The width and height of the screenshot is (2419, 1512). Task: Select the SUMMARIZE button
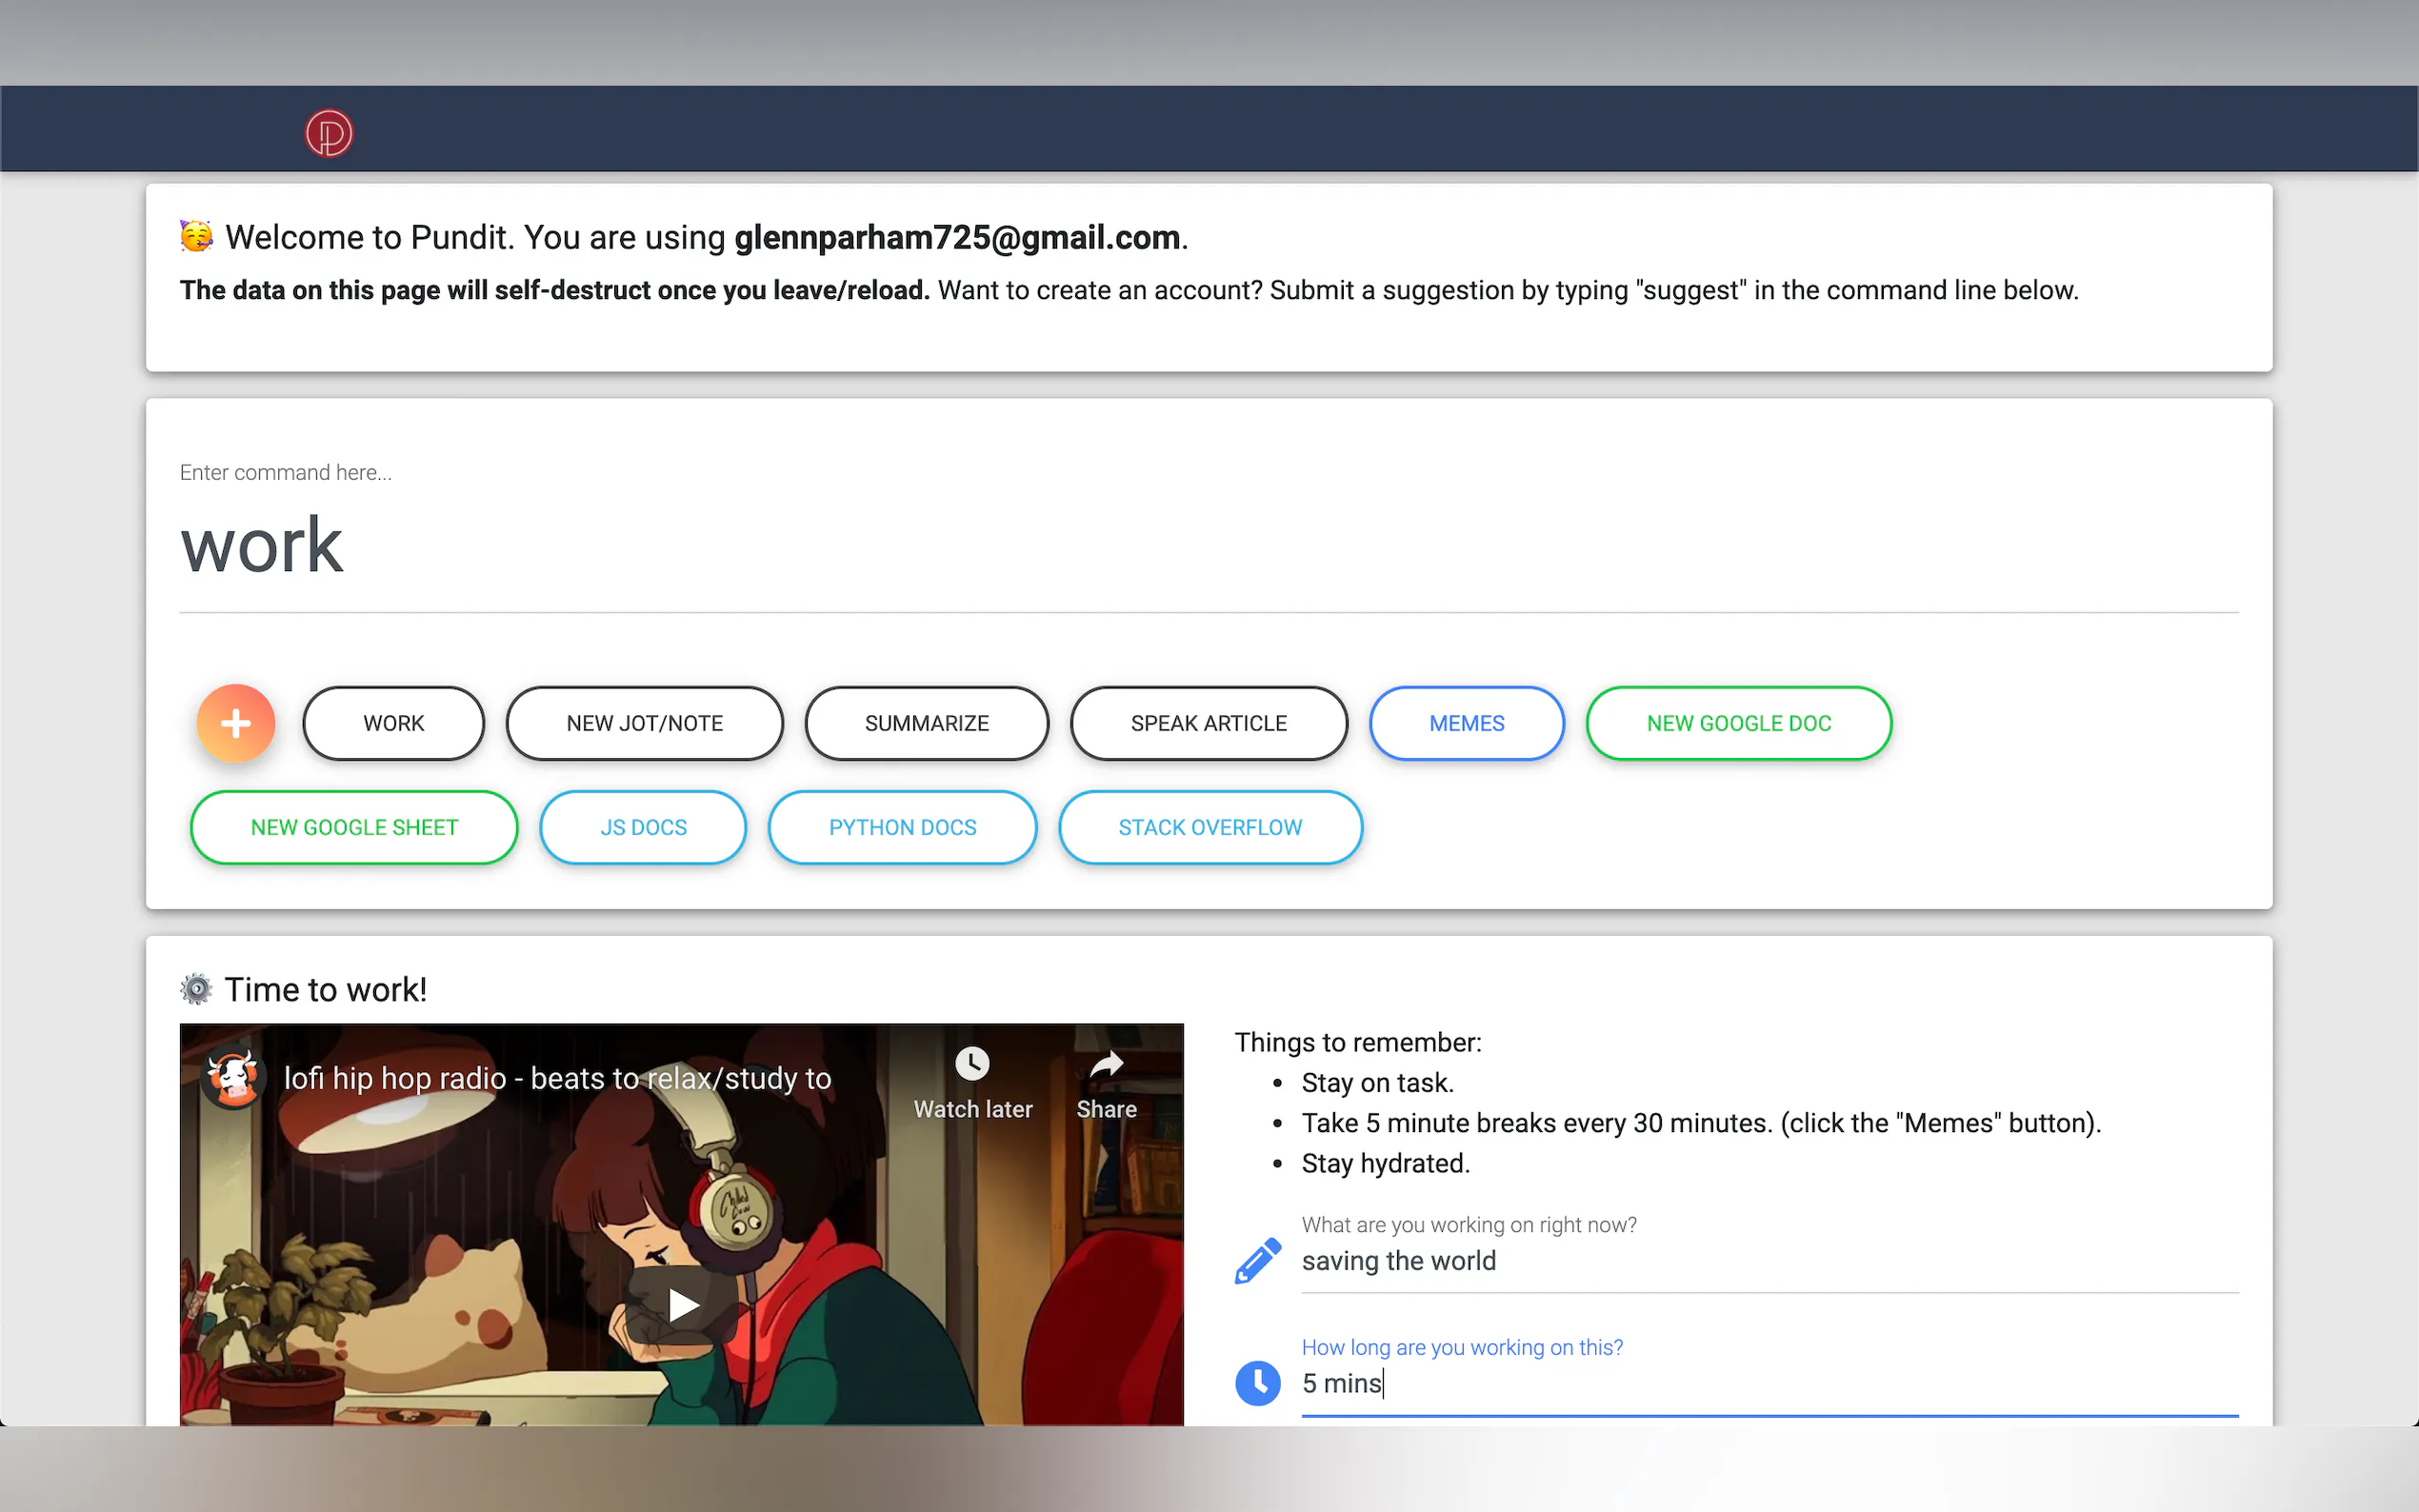pos(927,723)
